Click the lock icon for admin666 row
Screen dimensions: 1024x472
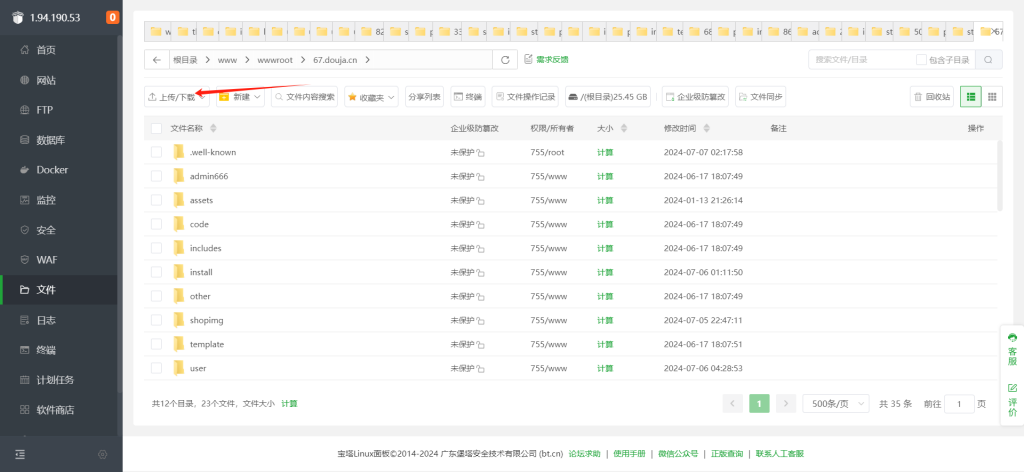coord(480,177)
